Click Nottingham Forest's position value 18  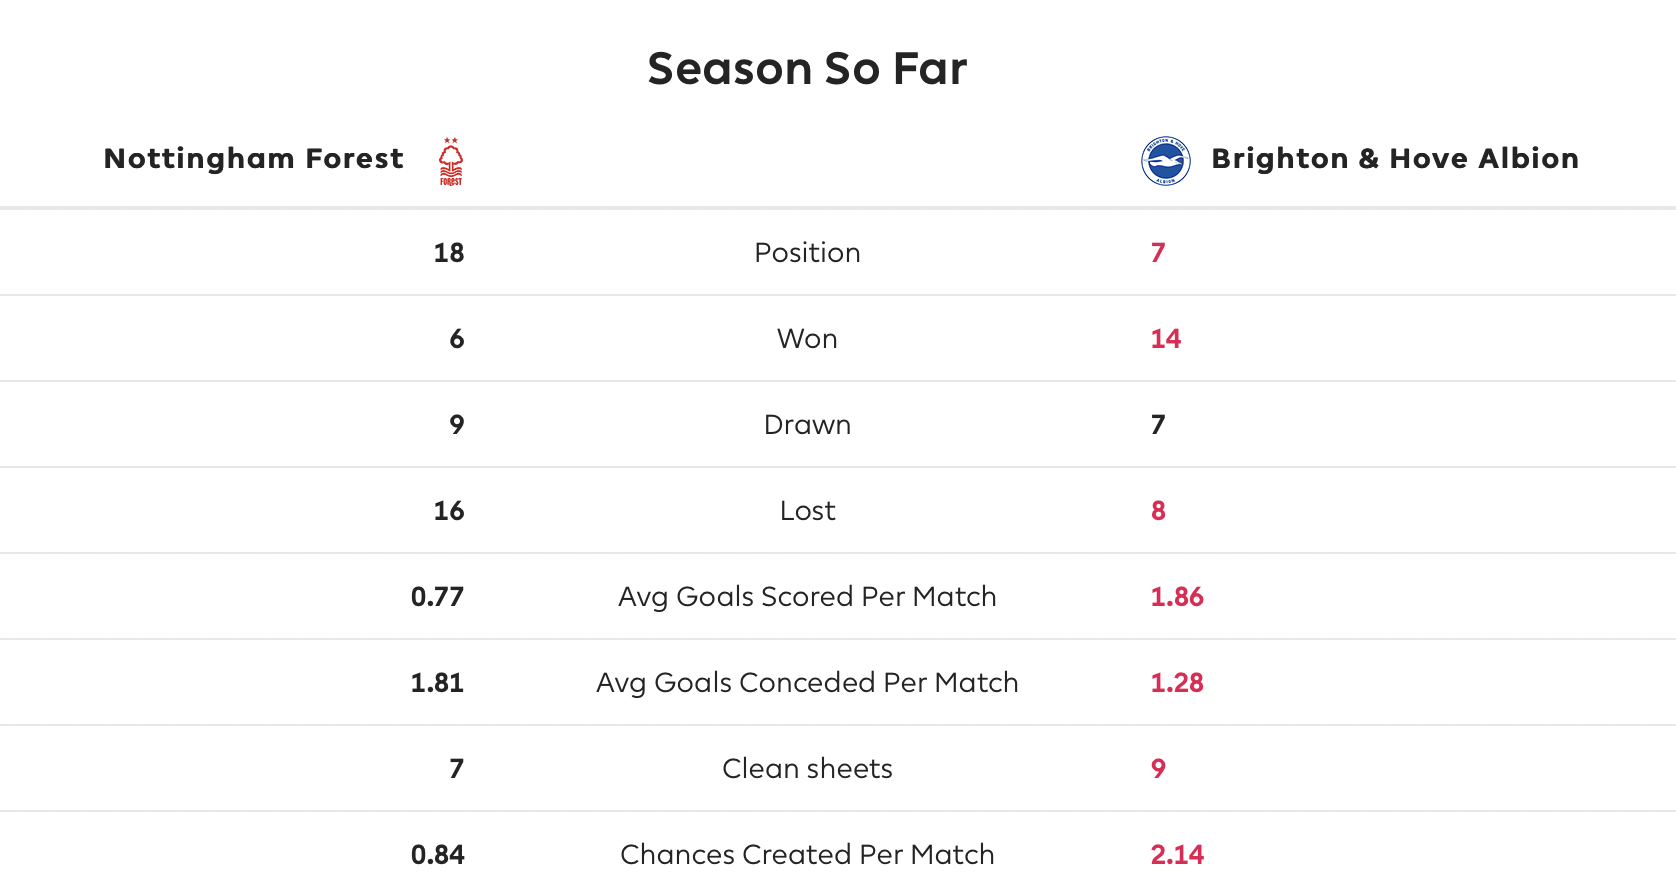[x=449, y=253]
